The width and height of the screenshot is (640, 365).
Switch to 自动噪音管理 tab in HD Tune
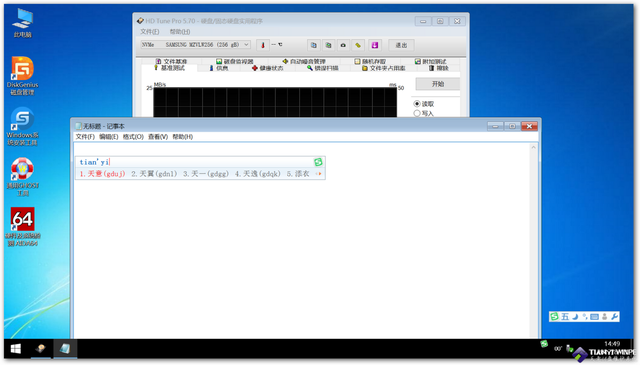click(x=304, y=61)
